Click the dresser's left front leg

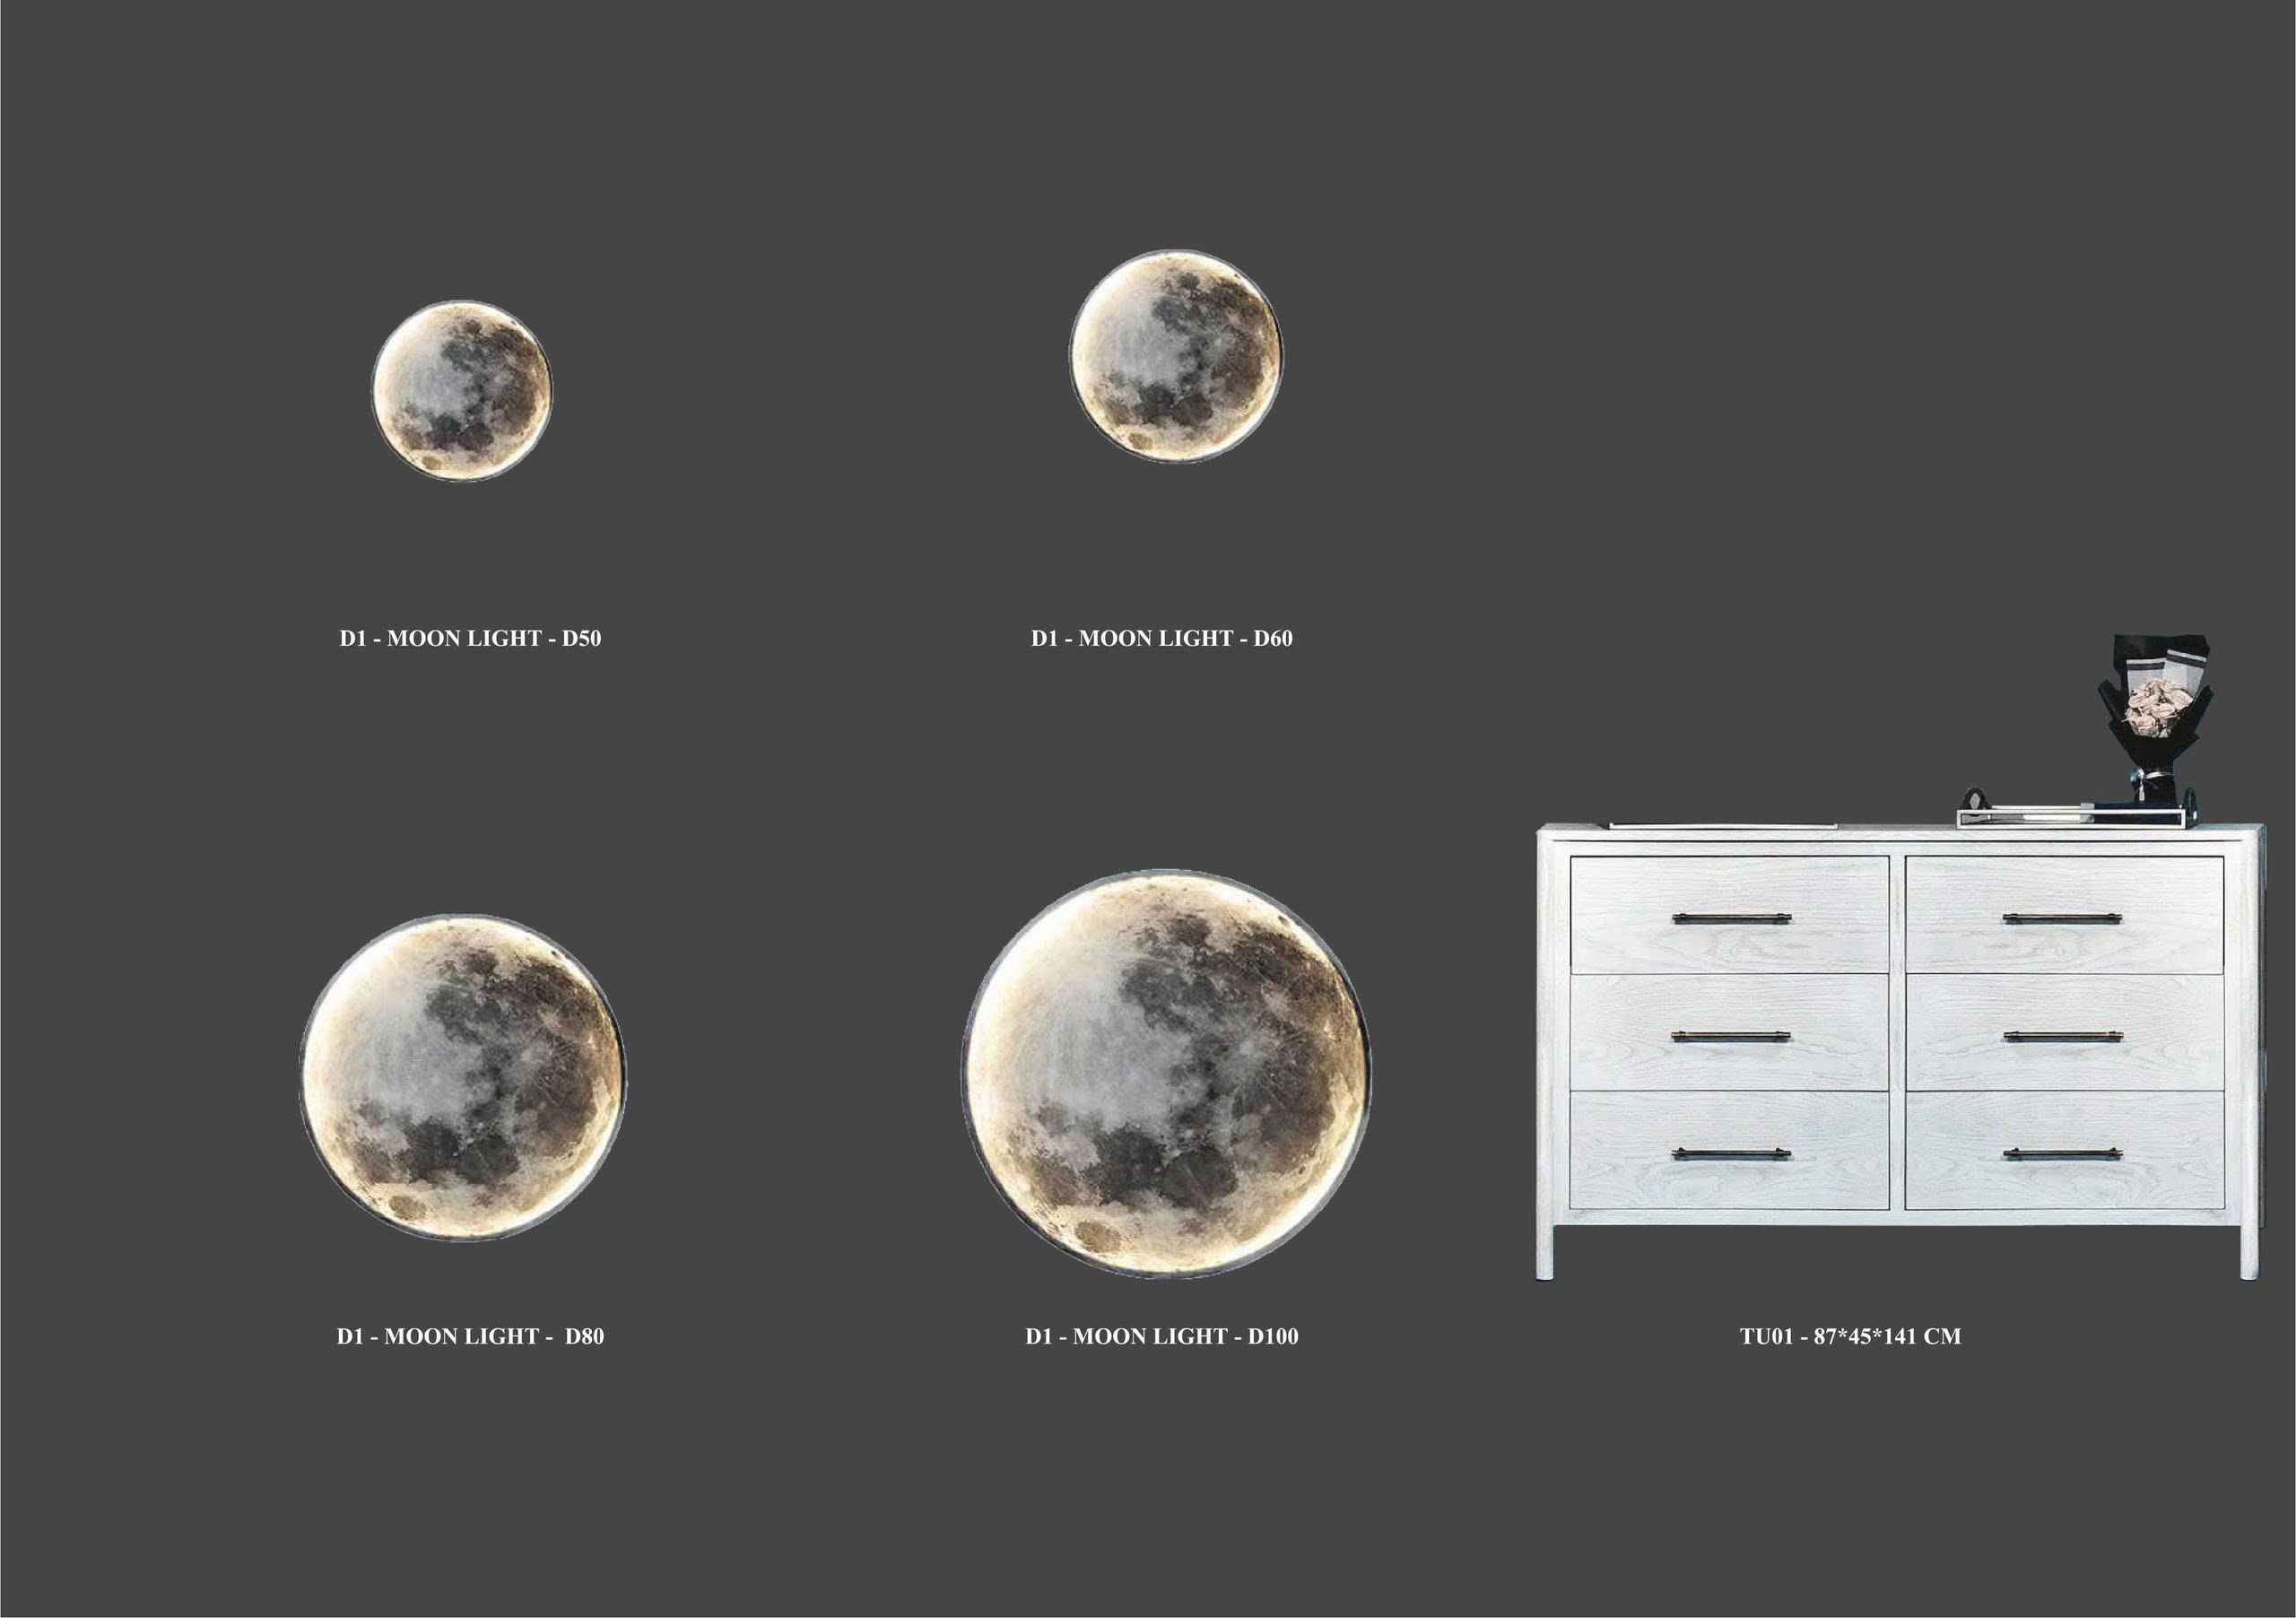[1546, 1252]
